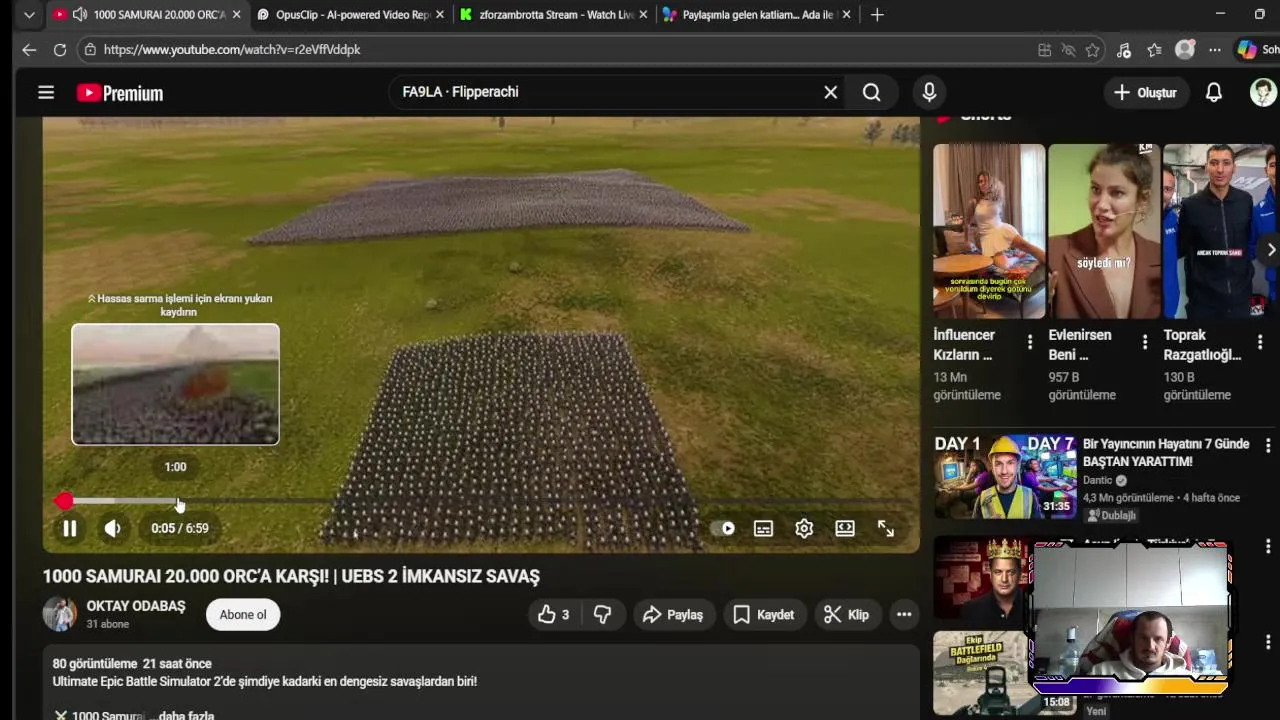Screen dimensions: 1280x720
Task: Open options for İnfluencer Kızların short
Action: pyautogui.click(x=1030, y=342)
